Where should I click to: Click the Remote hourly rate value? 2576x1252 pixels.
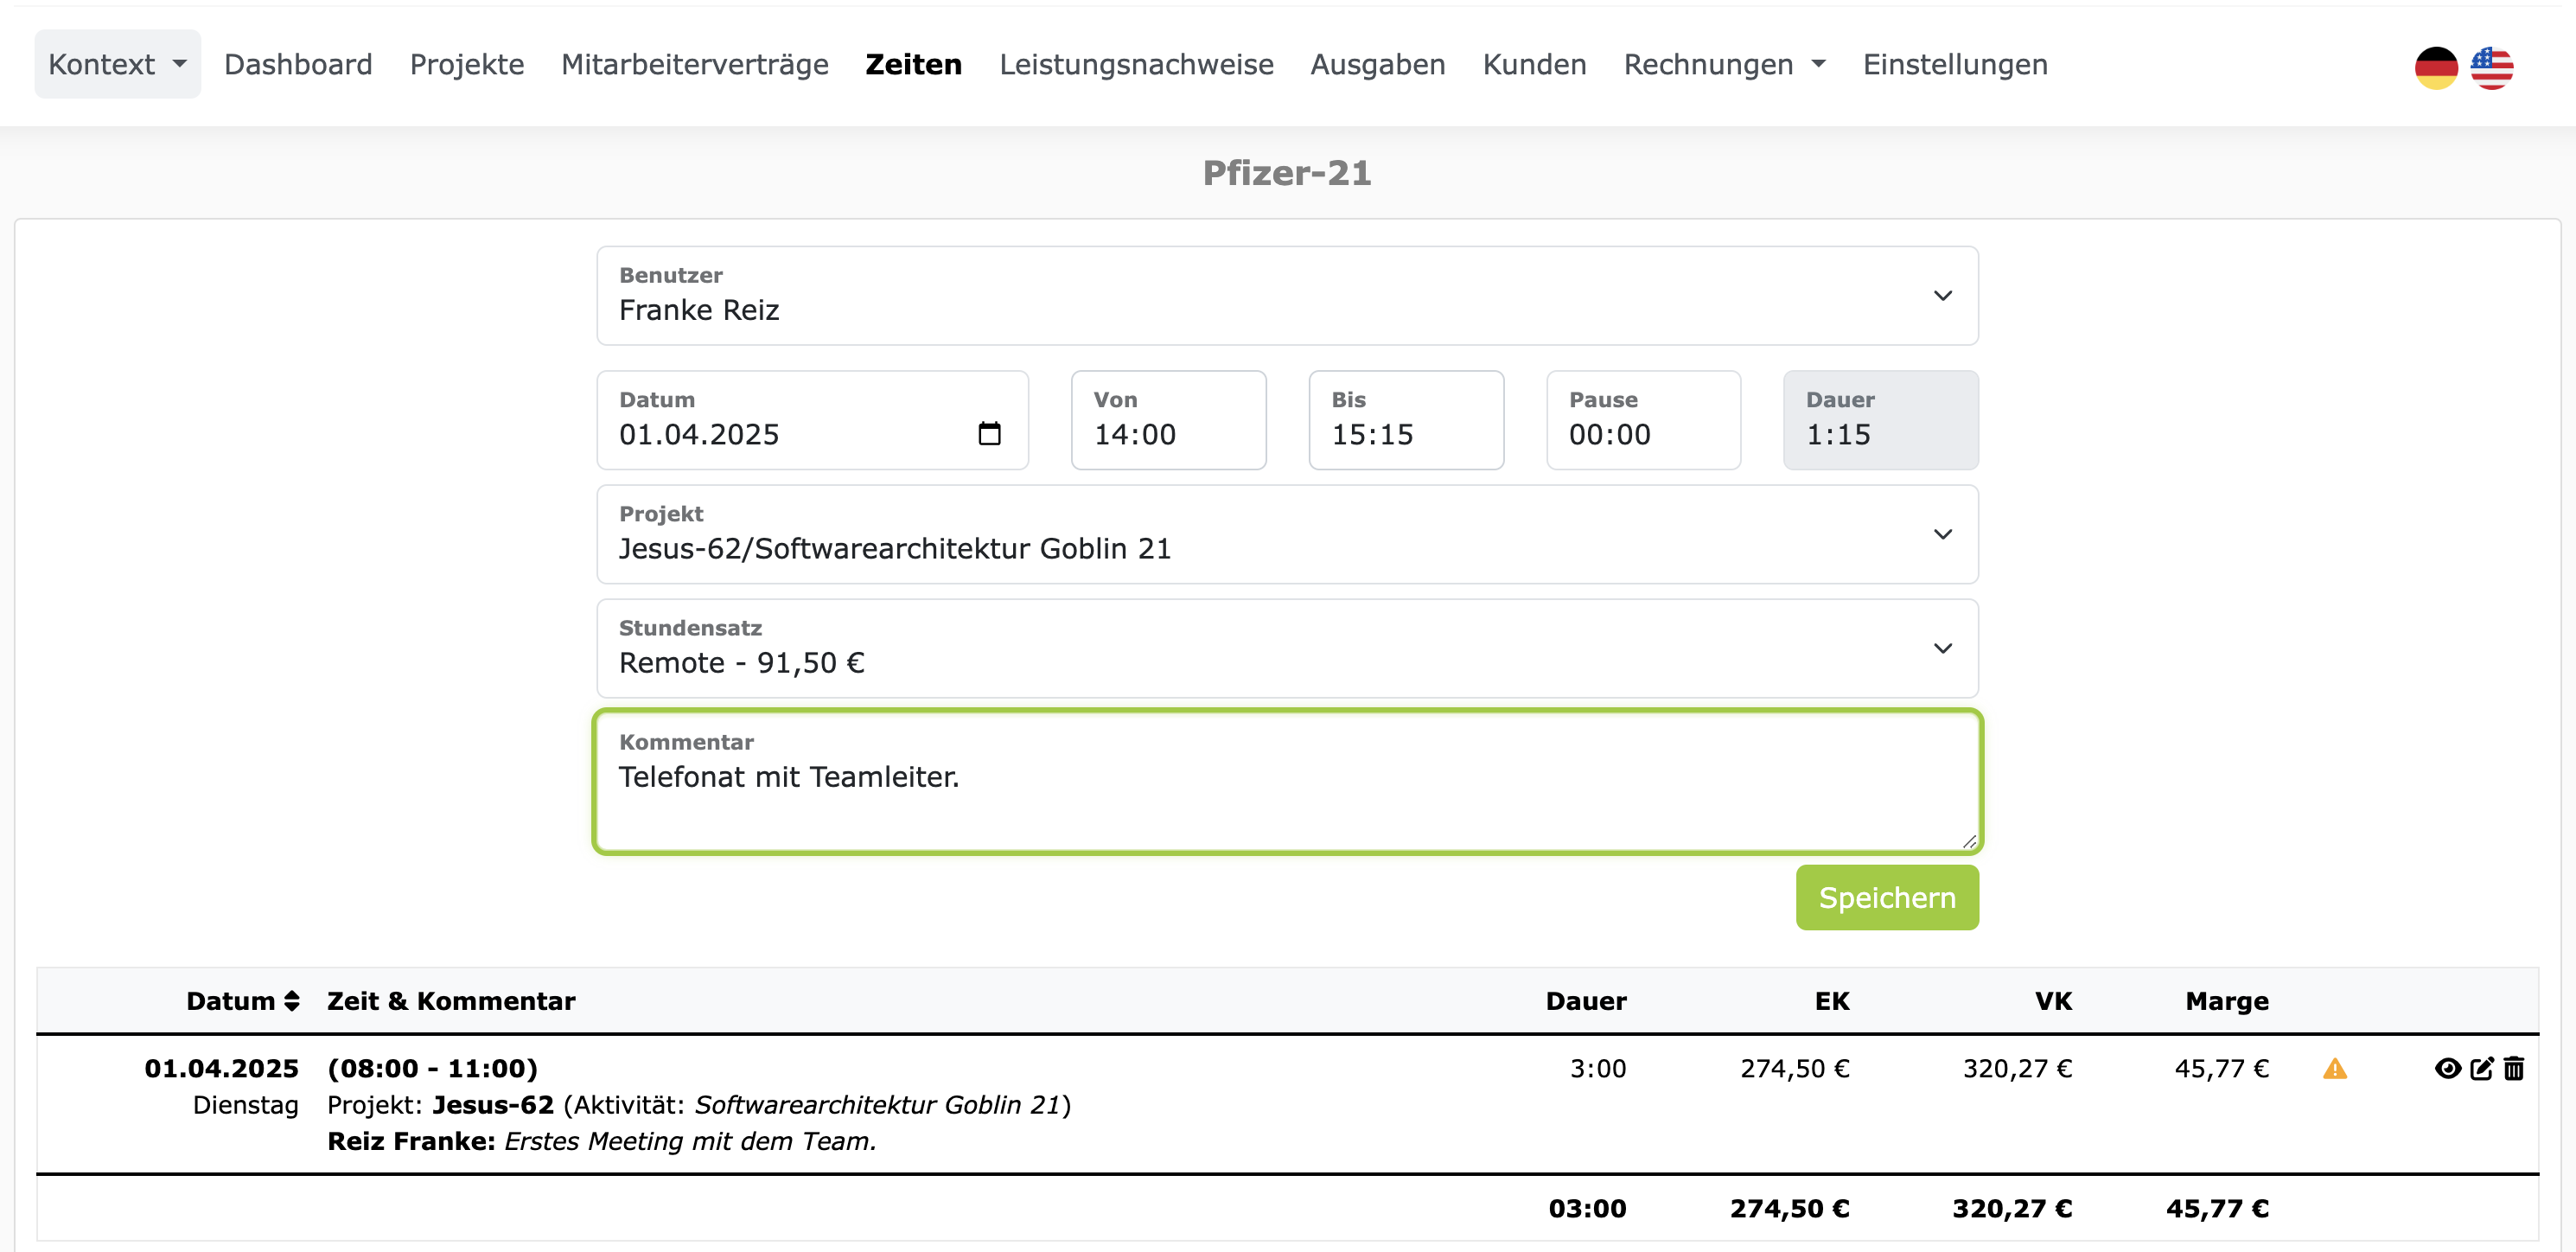coord(741,662)
